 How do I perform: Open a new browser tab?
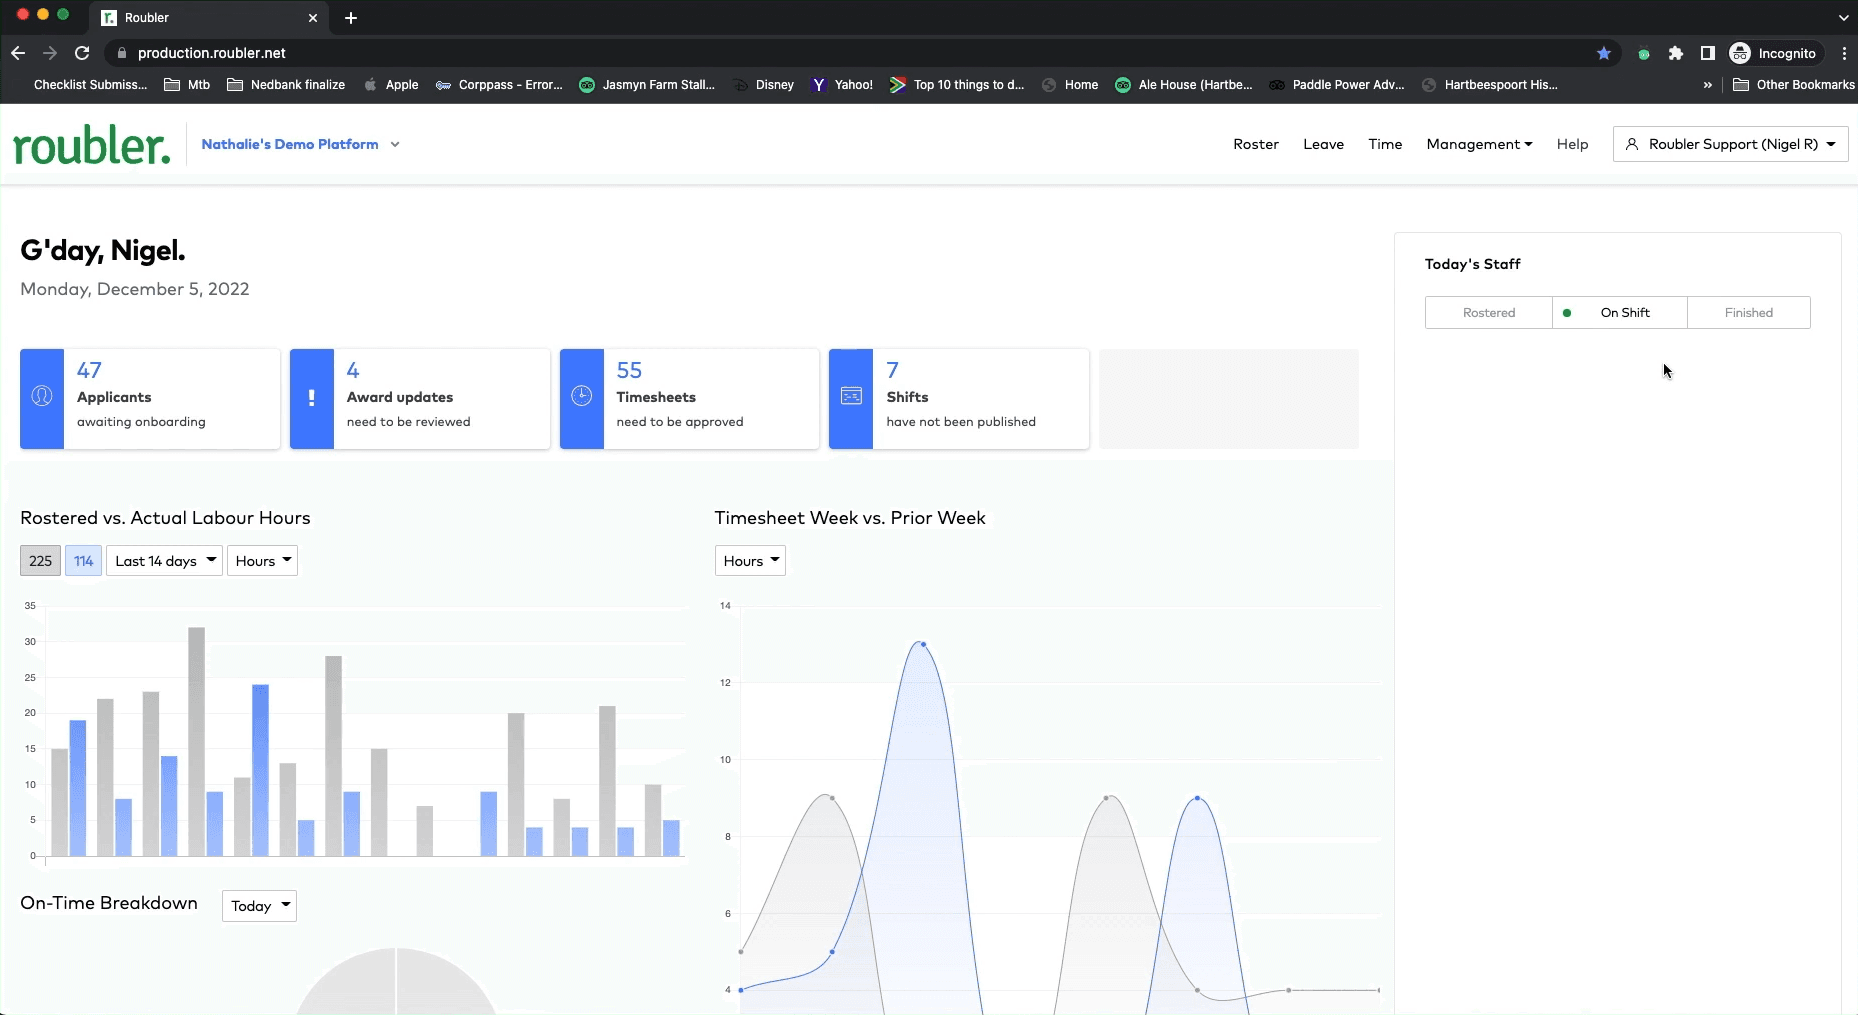click(x=351, y=18)
